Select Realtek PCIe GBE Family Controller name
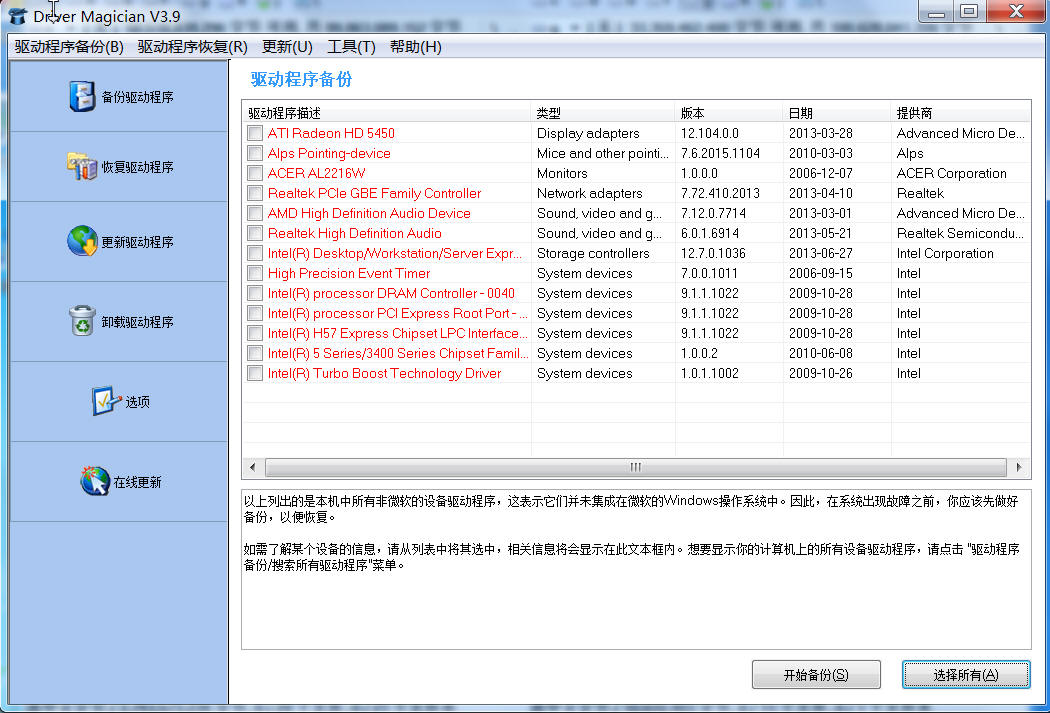Image resolution: width=1050 pixels, height=713 pixels. (374, 193)
